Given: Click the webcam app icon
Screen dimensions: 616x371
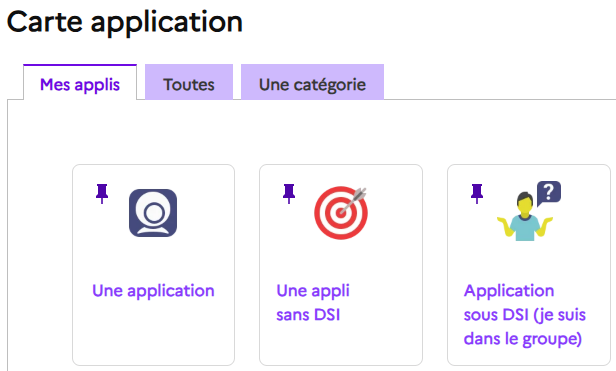Looking at the screenshot, I should point(153,213).
